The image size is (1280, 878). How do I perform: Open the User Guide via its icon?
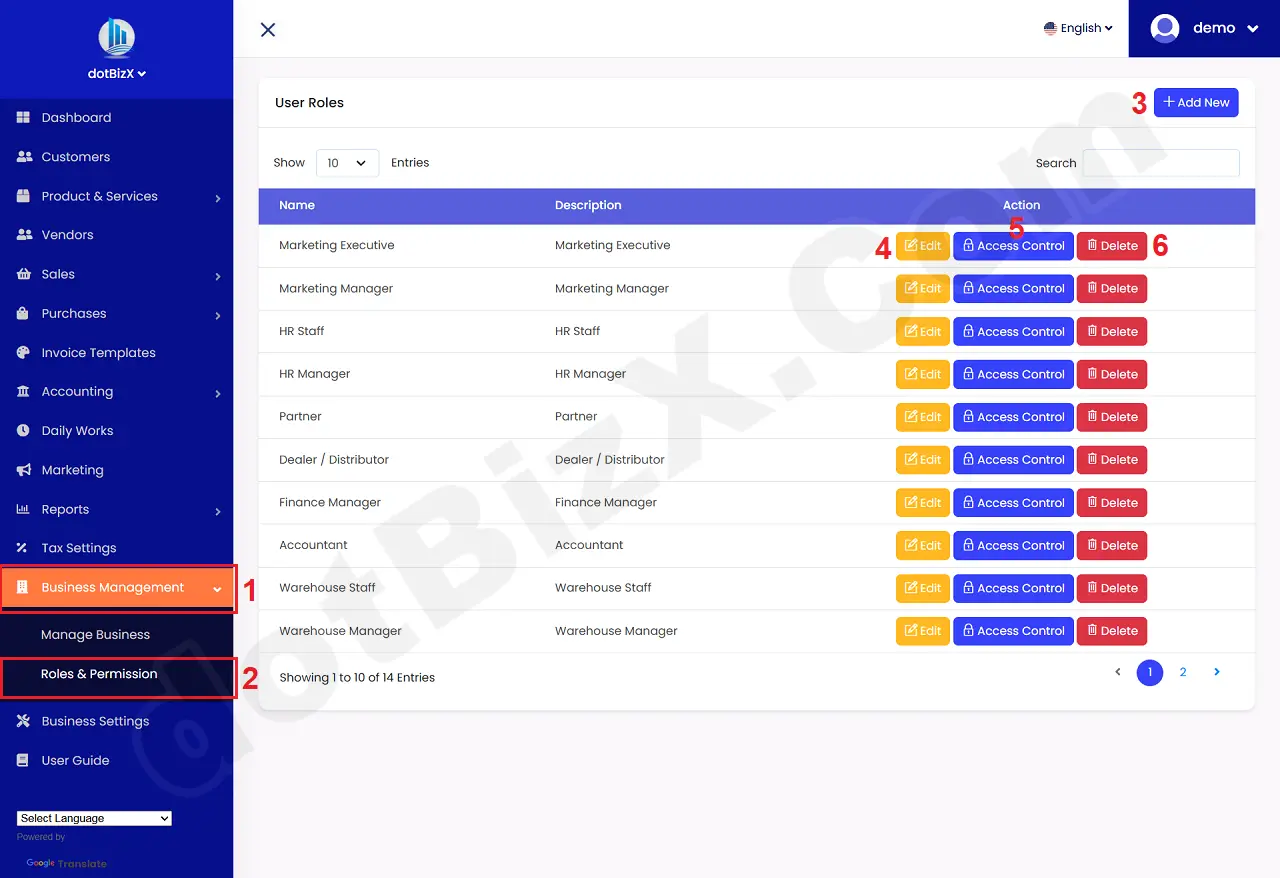pos(23,760)
